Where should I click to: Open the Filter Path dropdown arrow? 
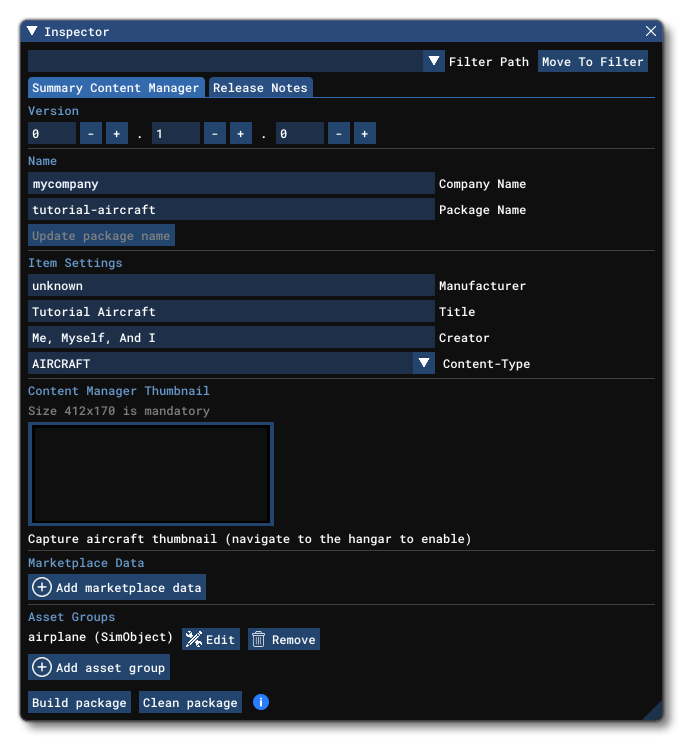pyautogui.click(x=433, y=61)
